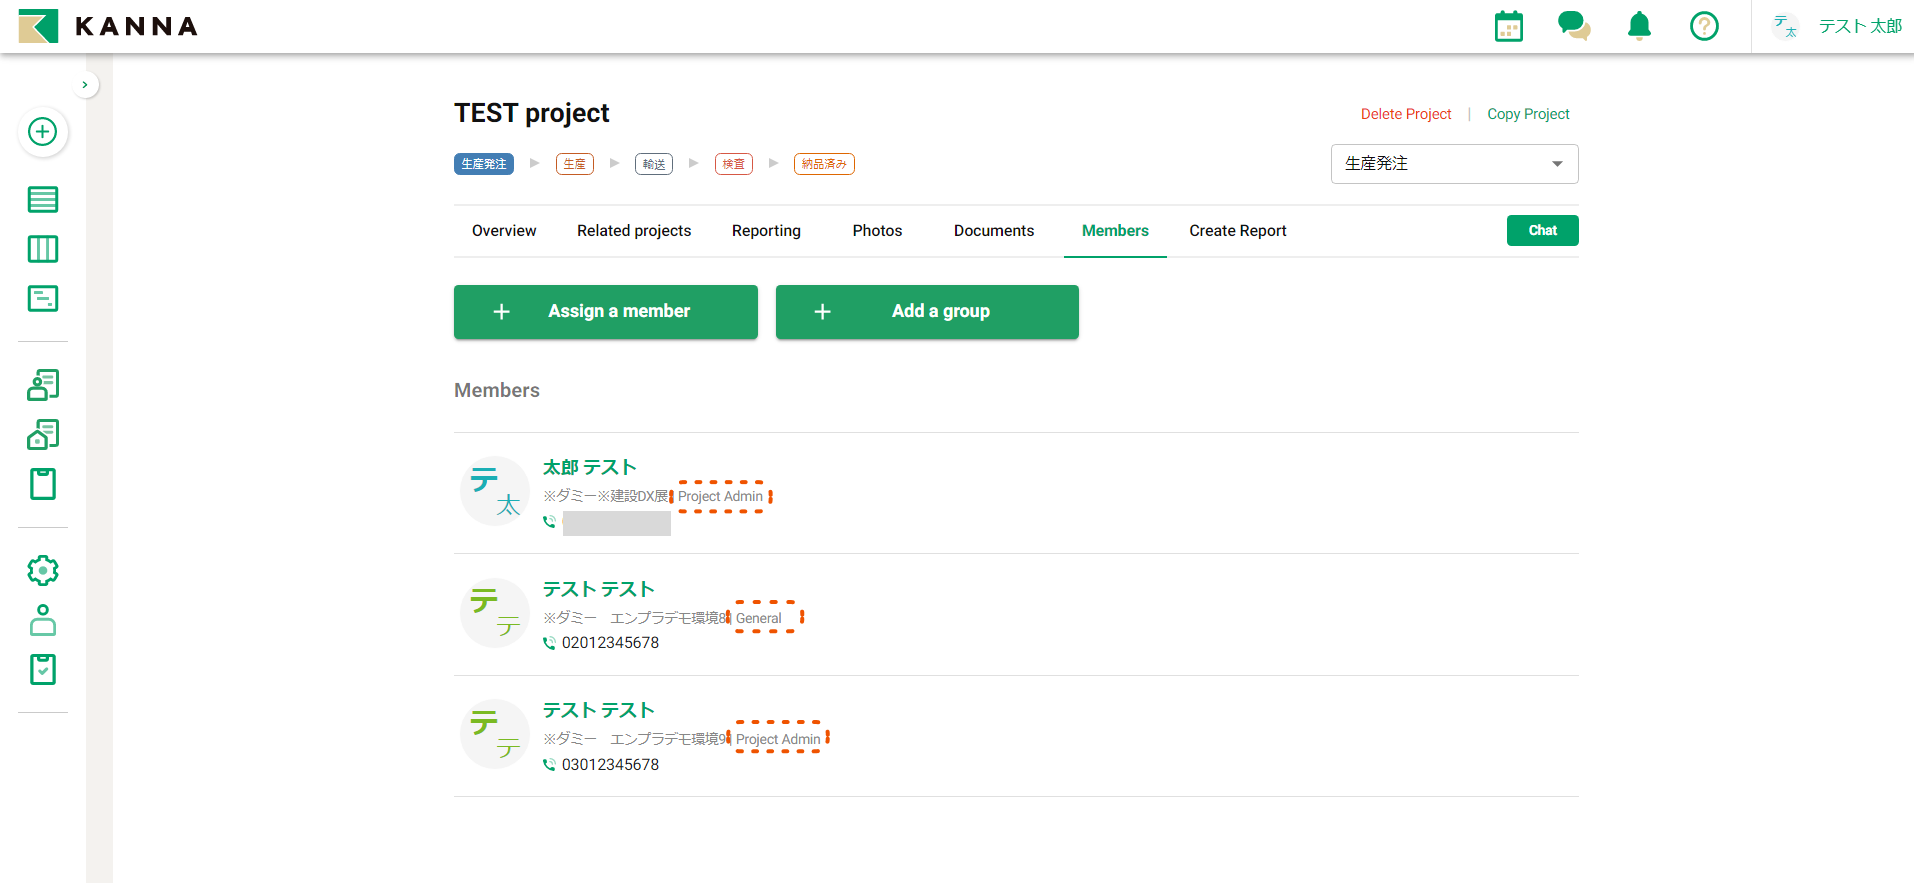1914x883 pixels.
Task: Open the help question mark icon
Action: [x=1704, y=26]
